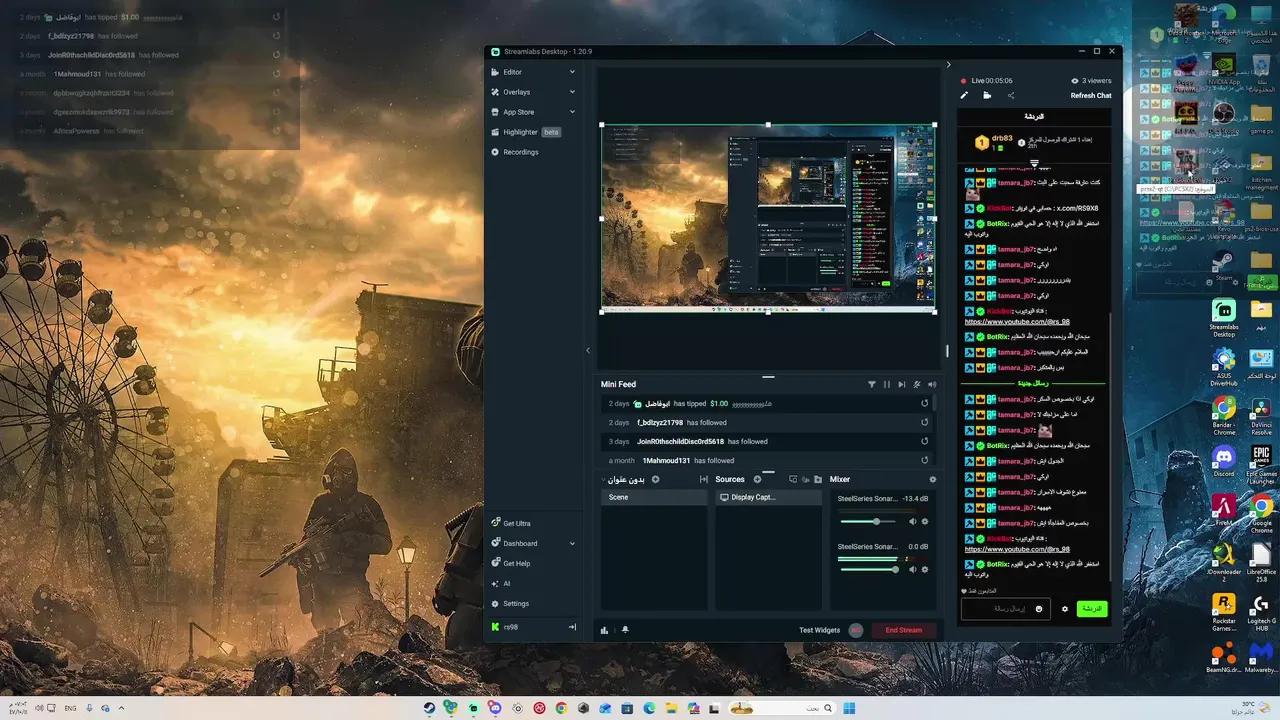Screen dimensions: 1280x720
Task: Skip the current Mini Feed alert
Action: point(902,384)
